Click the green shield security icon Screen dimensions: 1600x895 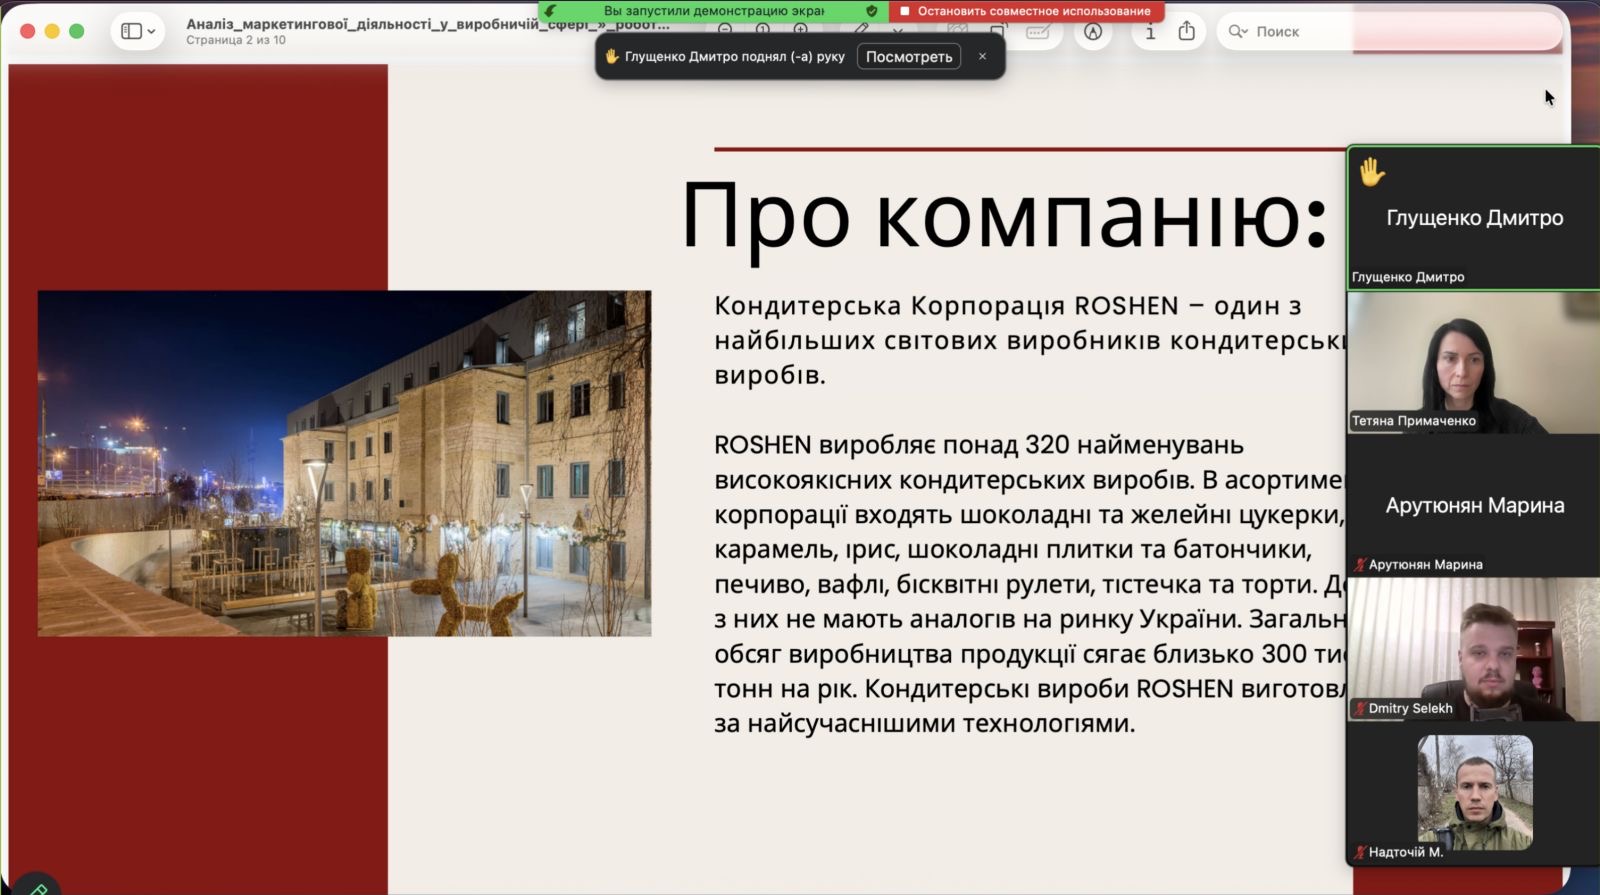[x=871, y=11]
